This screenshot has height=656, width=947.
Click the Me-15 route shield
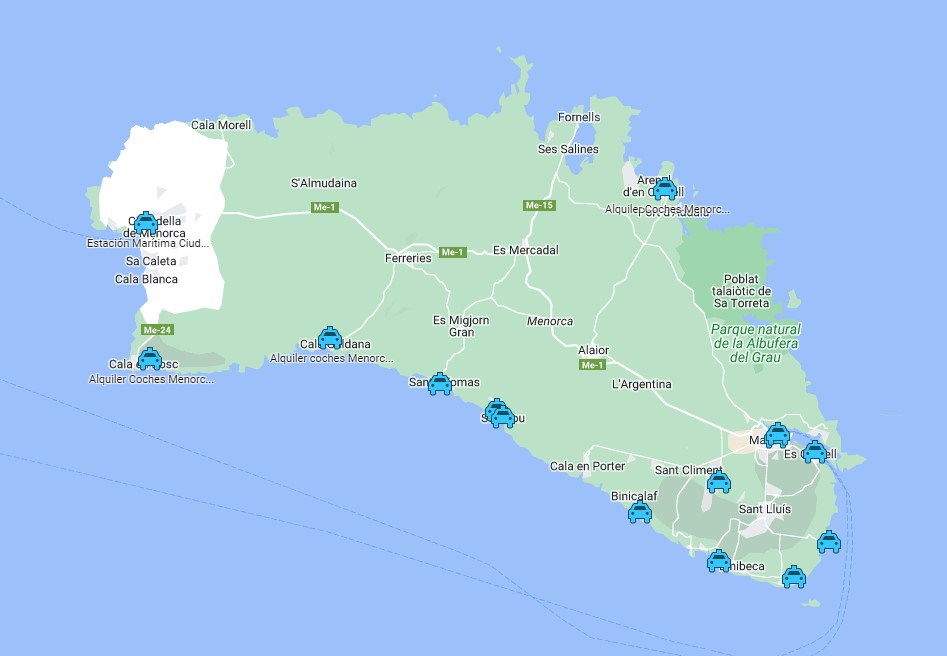[537, 205]
